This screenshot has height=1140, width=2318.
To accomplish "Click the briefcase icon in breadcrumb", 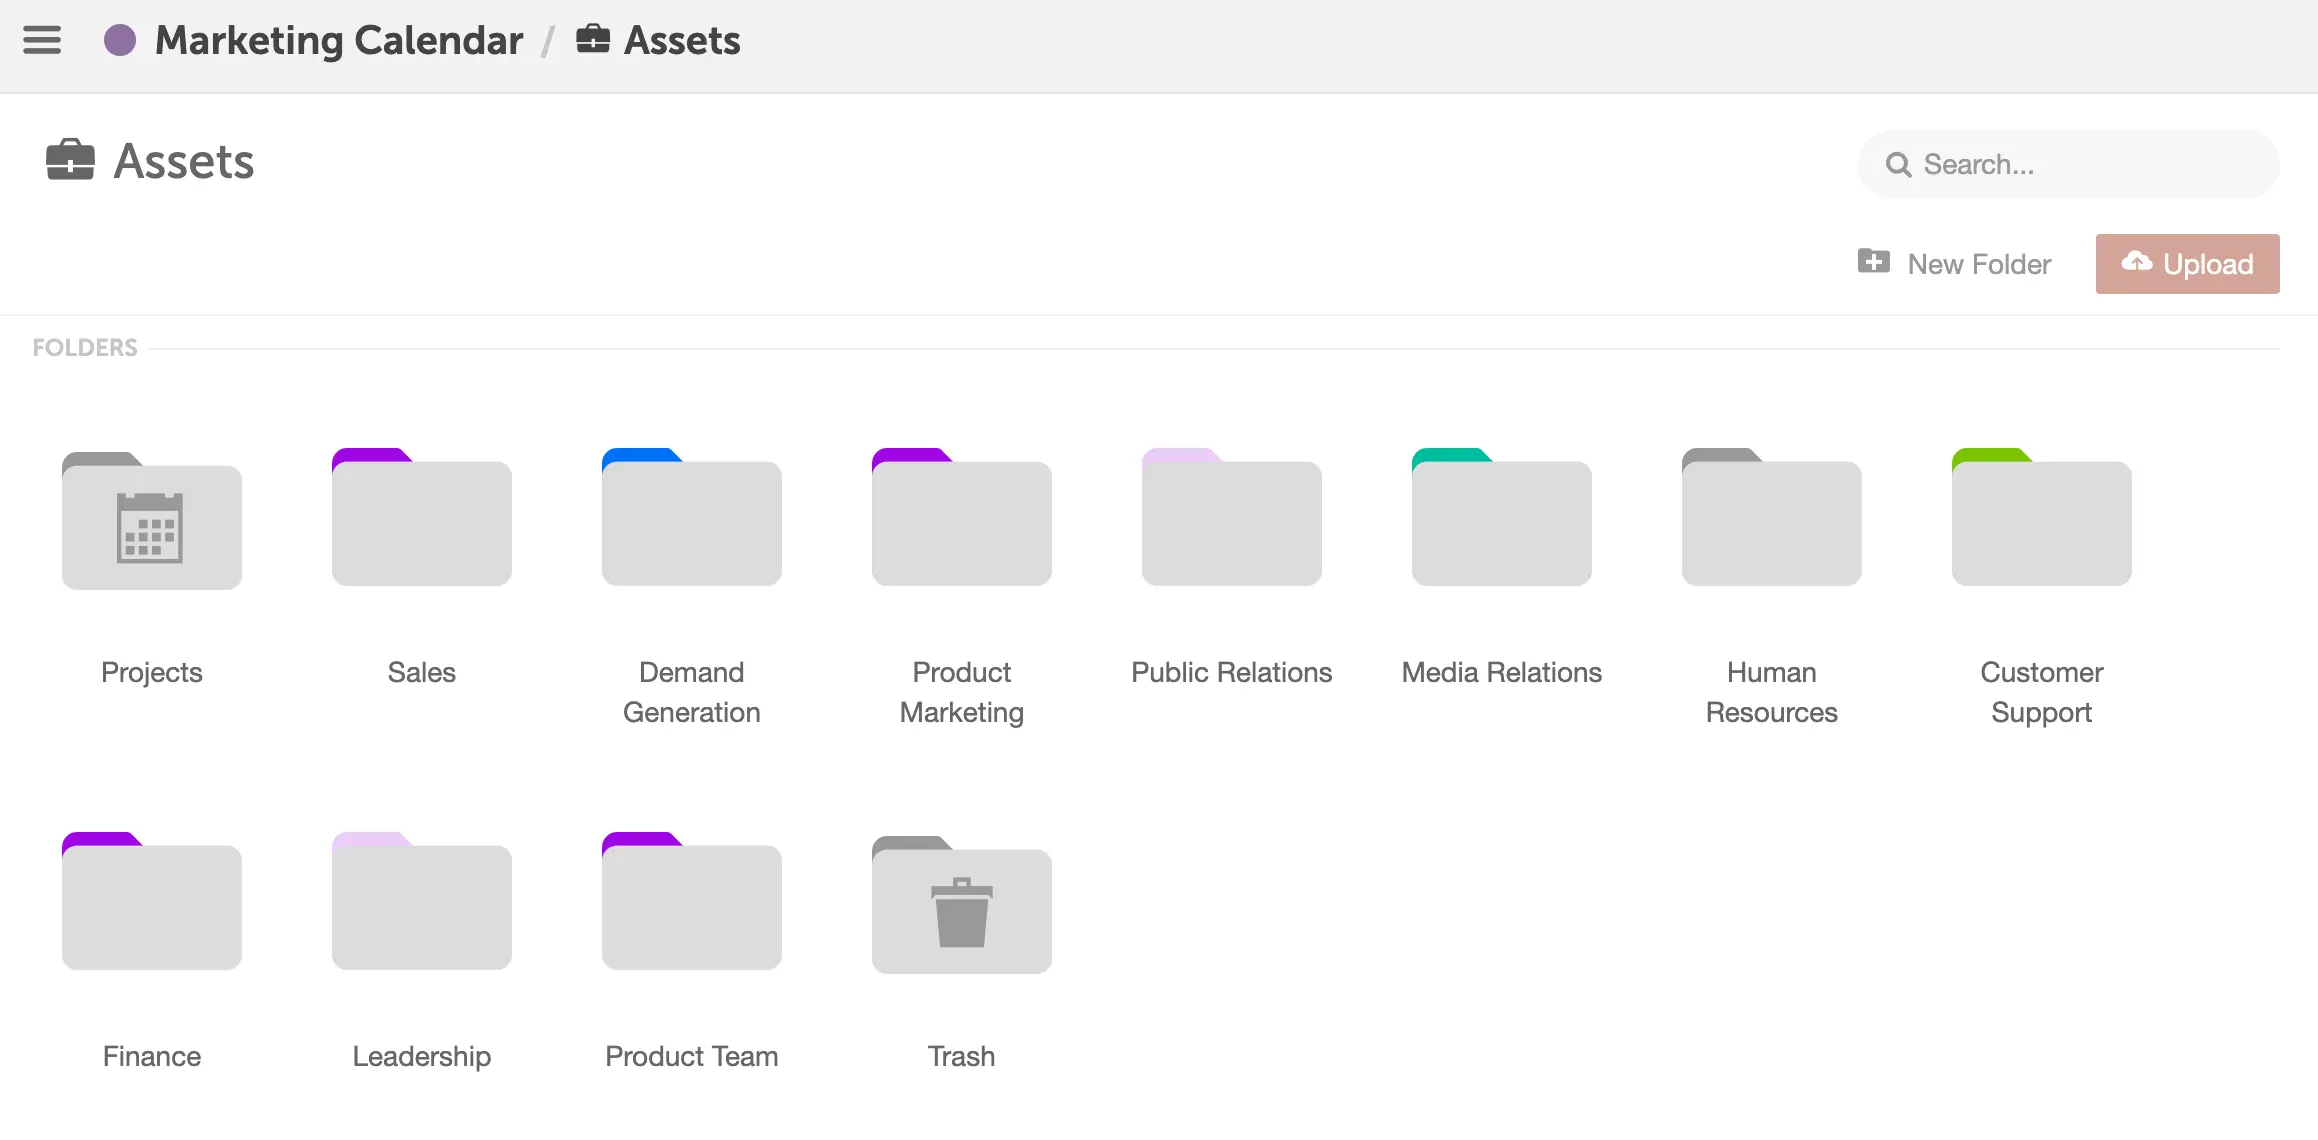I will point(593,39).
